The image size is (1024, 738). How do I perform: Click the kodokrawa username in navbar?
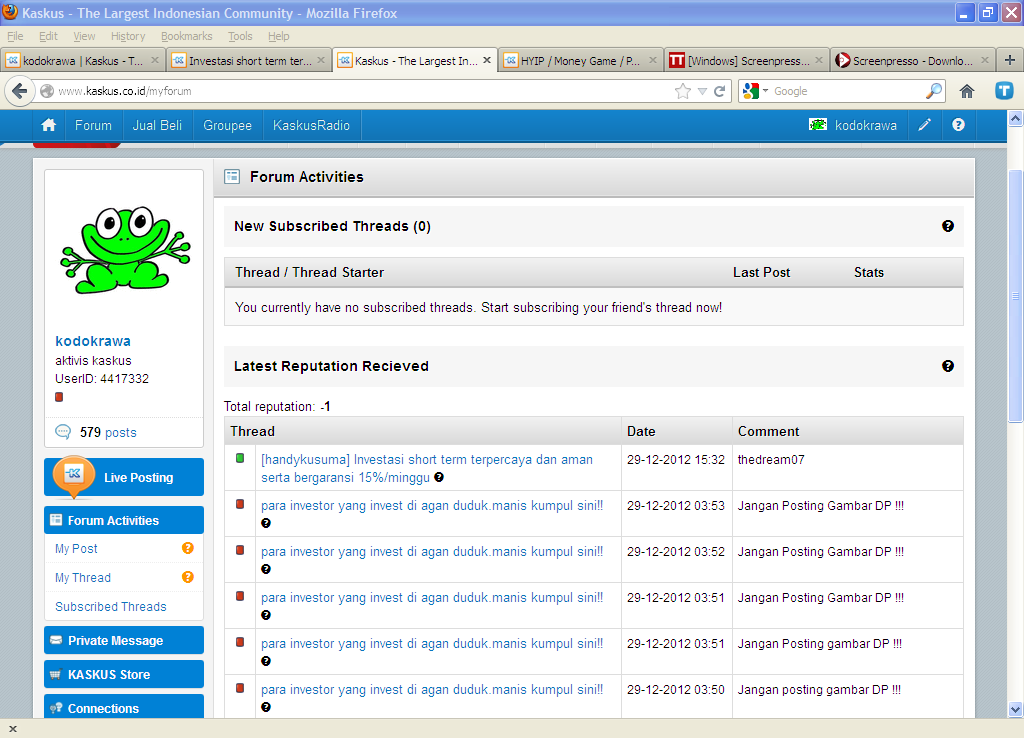866,125
